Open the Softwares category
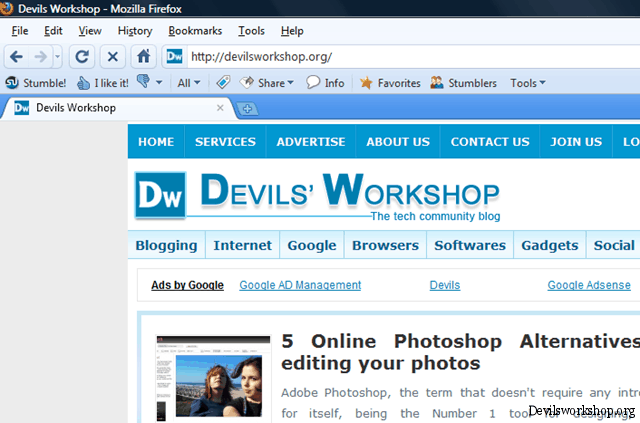 [470, 245]
